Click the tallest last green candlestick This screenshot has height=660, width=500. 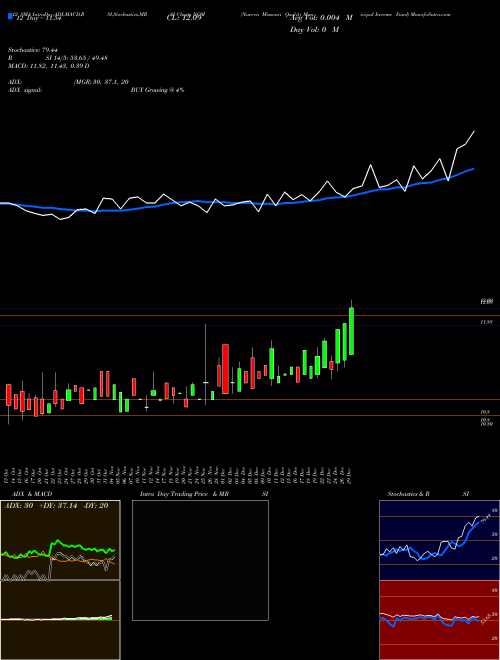(x=351, y=331)
